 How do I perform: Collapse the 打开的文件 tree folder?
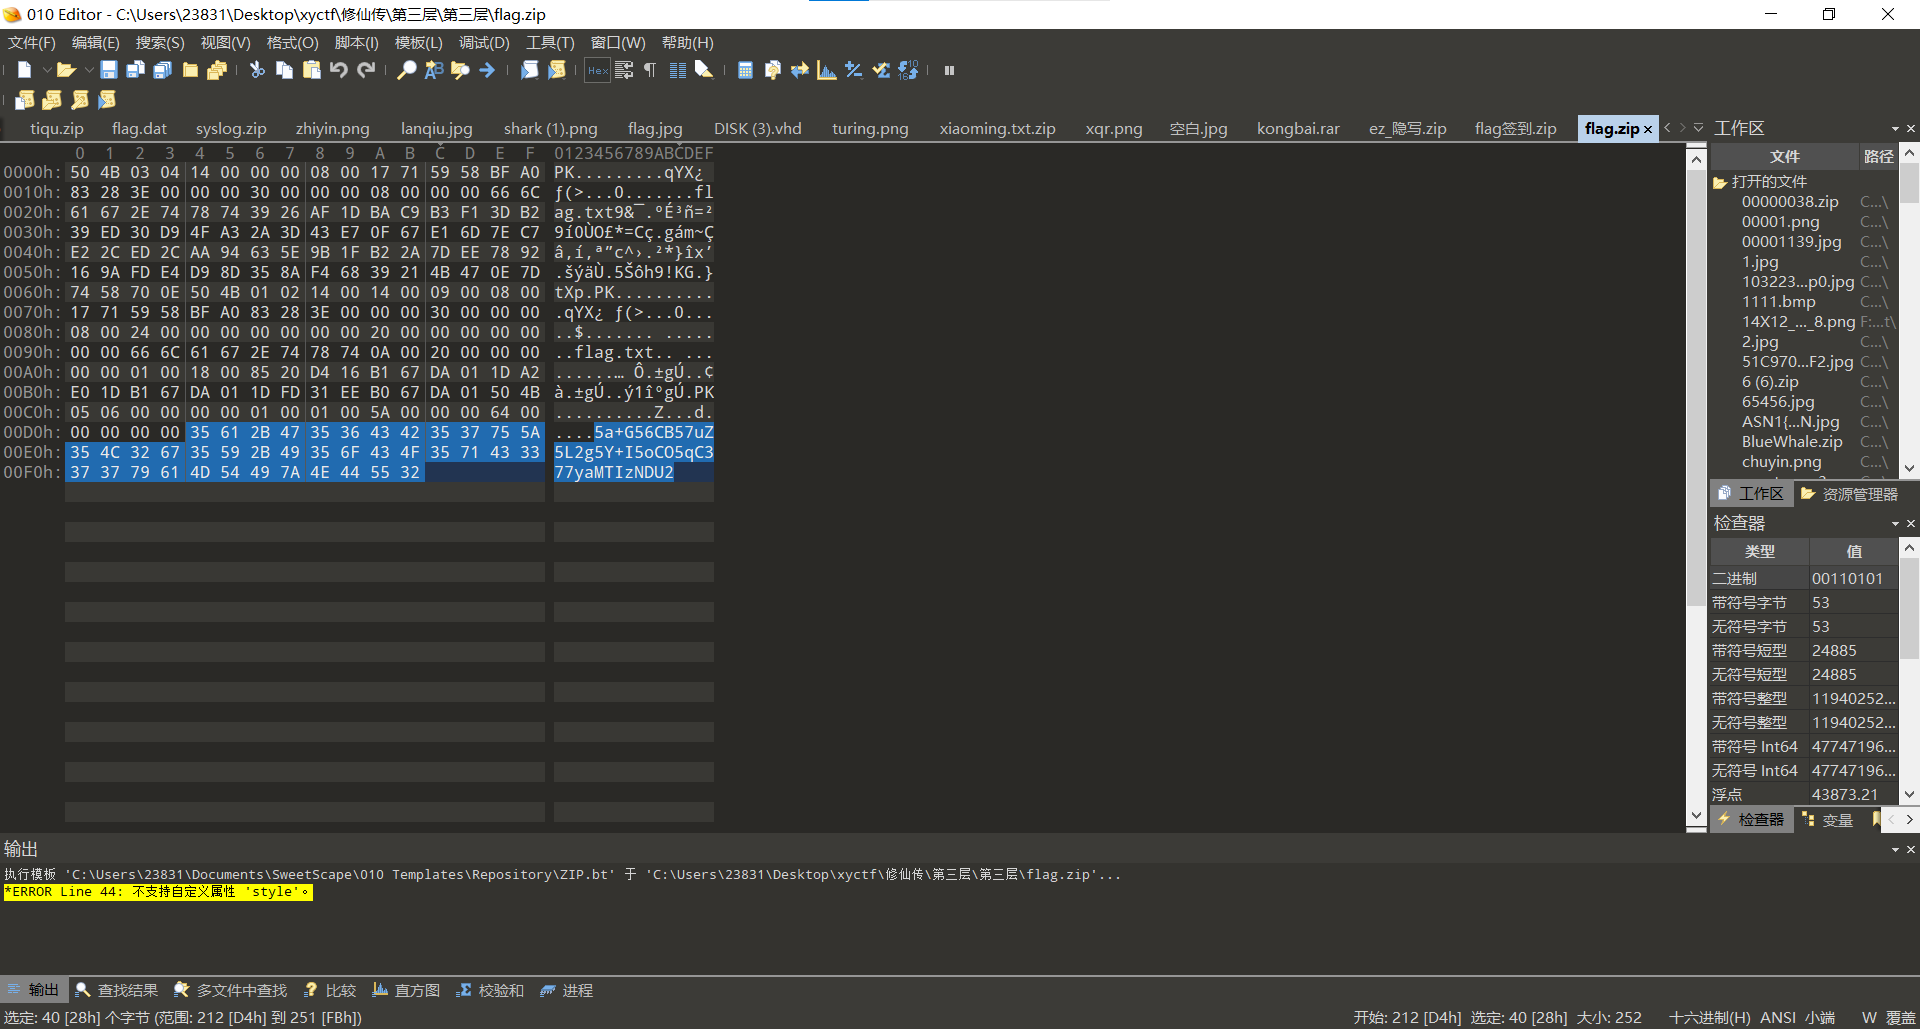[x=1720, y=182]
